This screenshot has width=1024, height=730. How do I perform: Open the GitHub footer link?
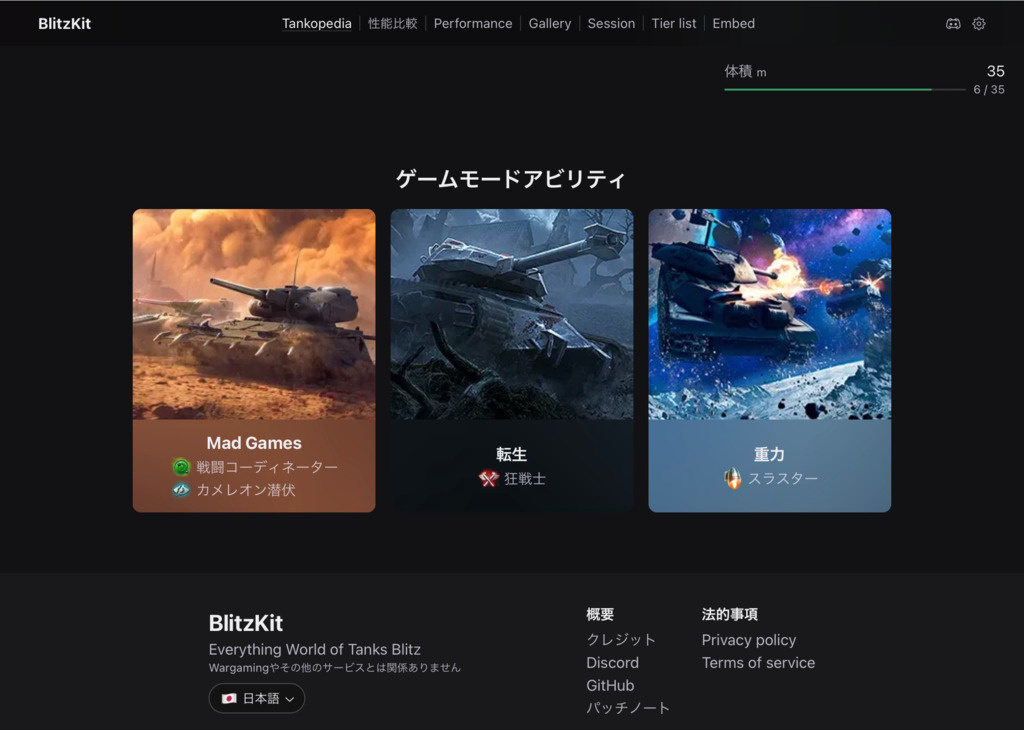pos(610,686)
